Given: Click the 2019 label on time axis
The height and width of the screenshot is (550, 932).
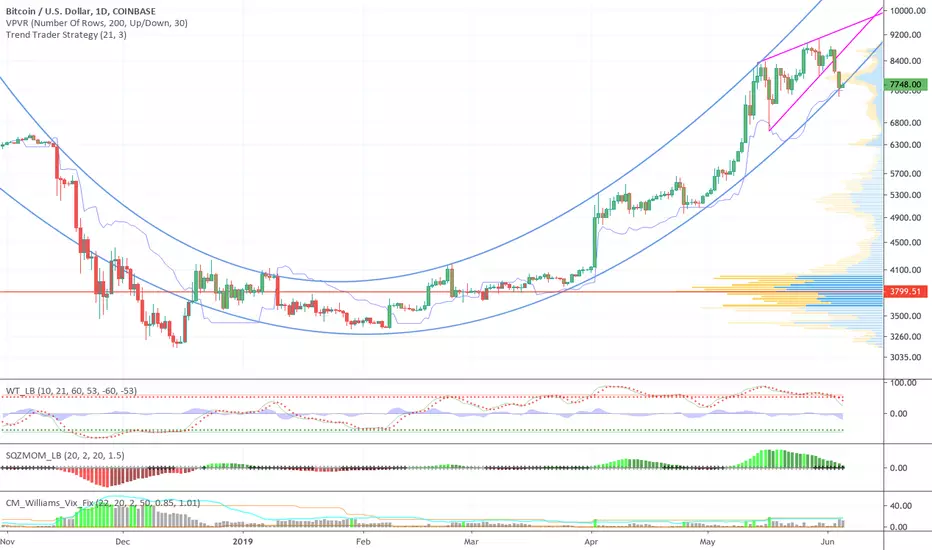Looking at the screenshot, I should (x=243, y=542).
